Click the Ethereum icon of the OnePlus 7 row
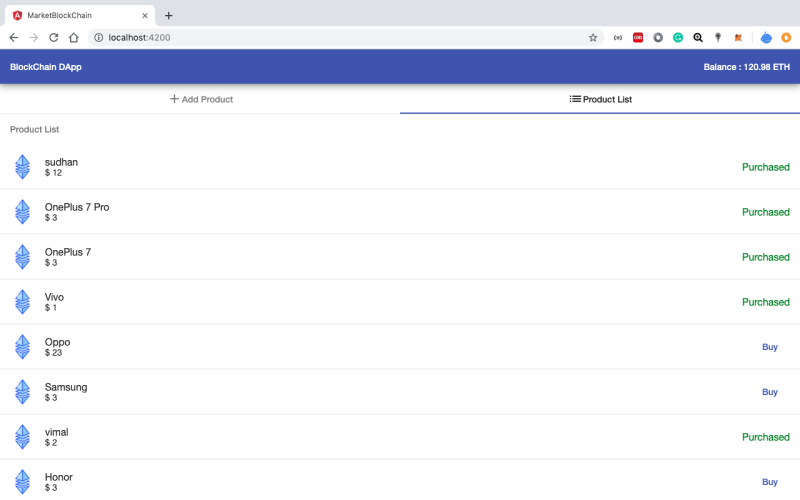Image resolution: width=800 pixels, height=500 pixels. coord(22,257)
